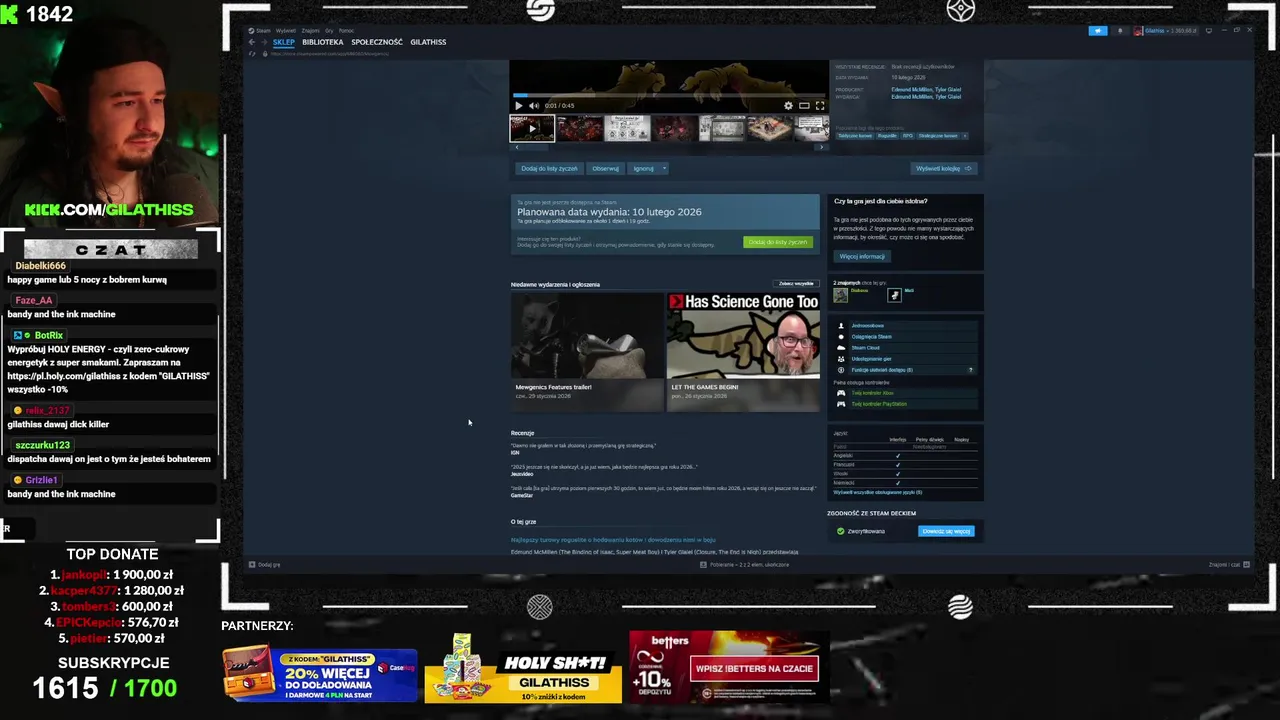Click the accessibility features icon
This screenshot has width=1280, height=720.
point(841,370)
